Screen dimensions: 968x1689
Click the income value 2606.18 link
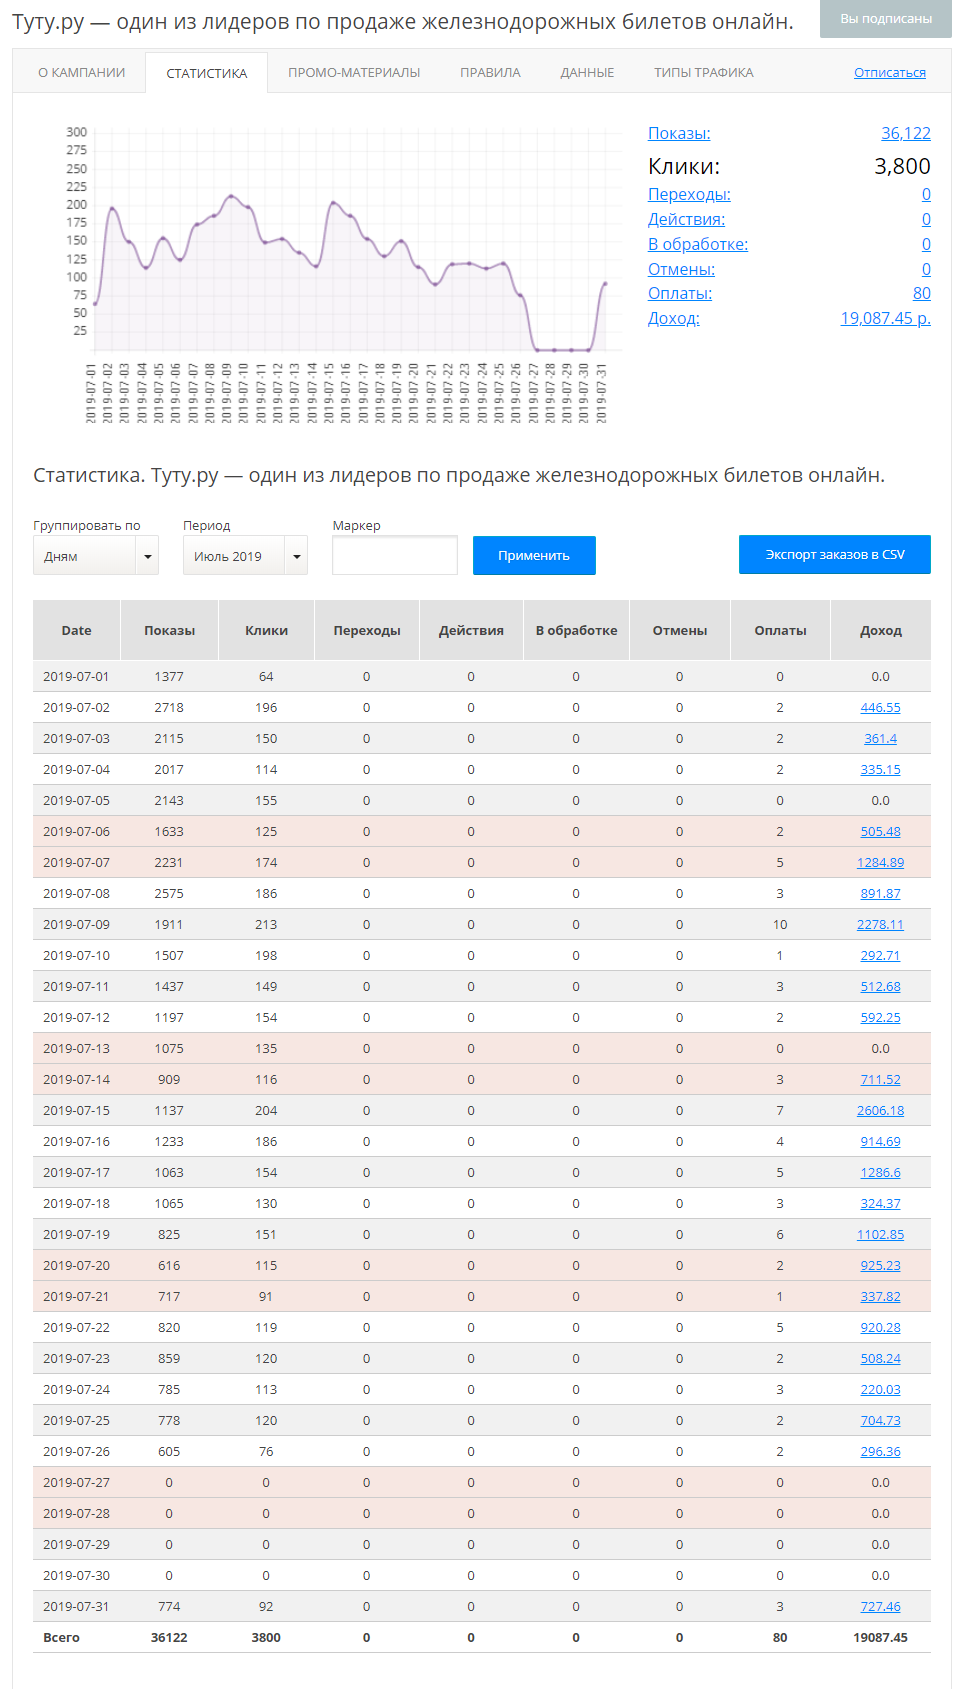(880, 1111)
